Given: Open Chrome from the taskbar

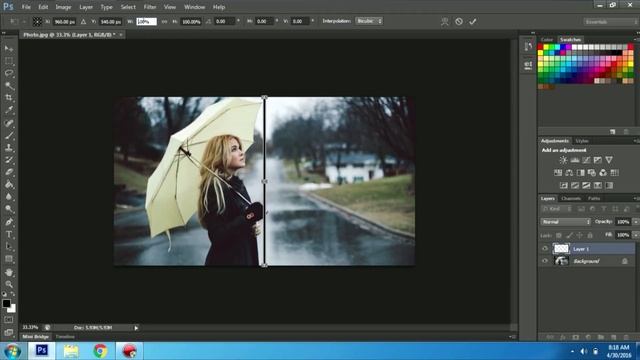Looking at the screenshot, I should 100,351.
